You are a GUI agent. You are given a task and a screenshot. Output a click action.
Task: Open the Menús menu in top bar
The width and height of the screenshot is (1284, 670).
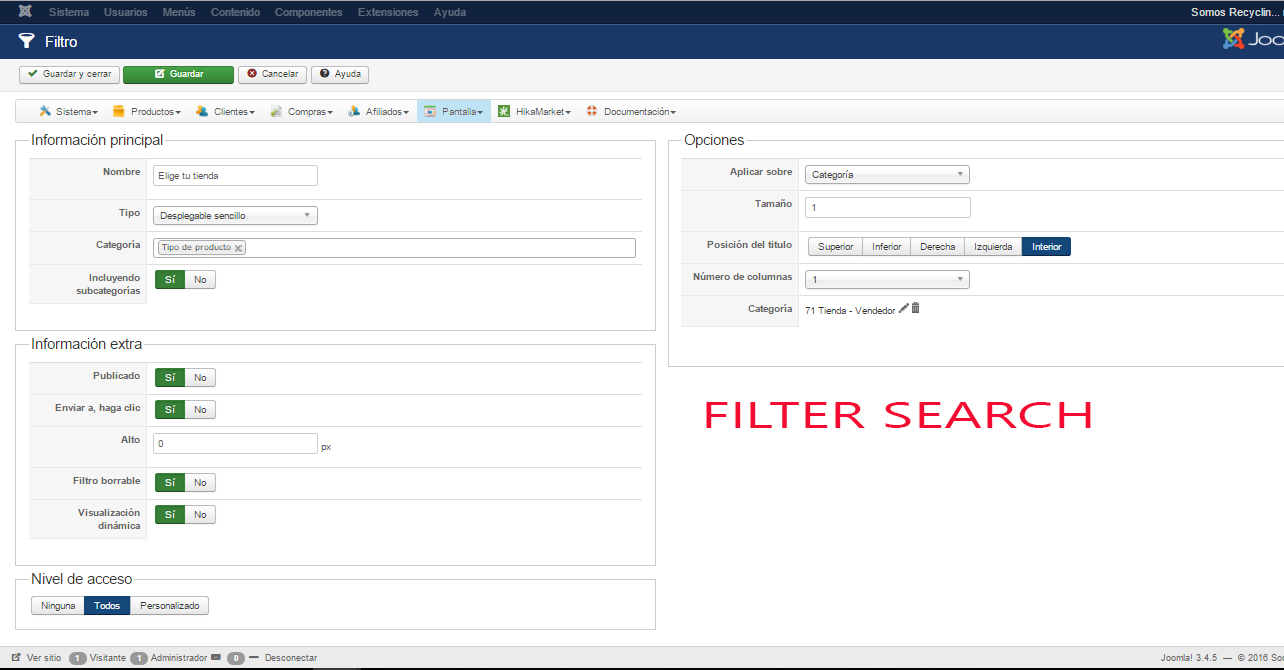pyautogui.click(x=179, y=12)
